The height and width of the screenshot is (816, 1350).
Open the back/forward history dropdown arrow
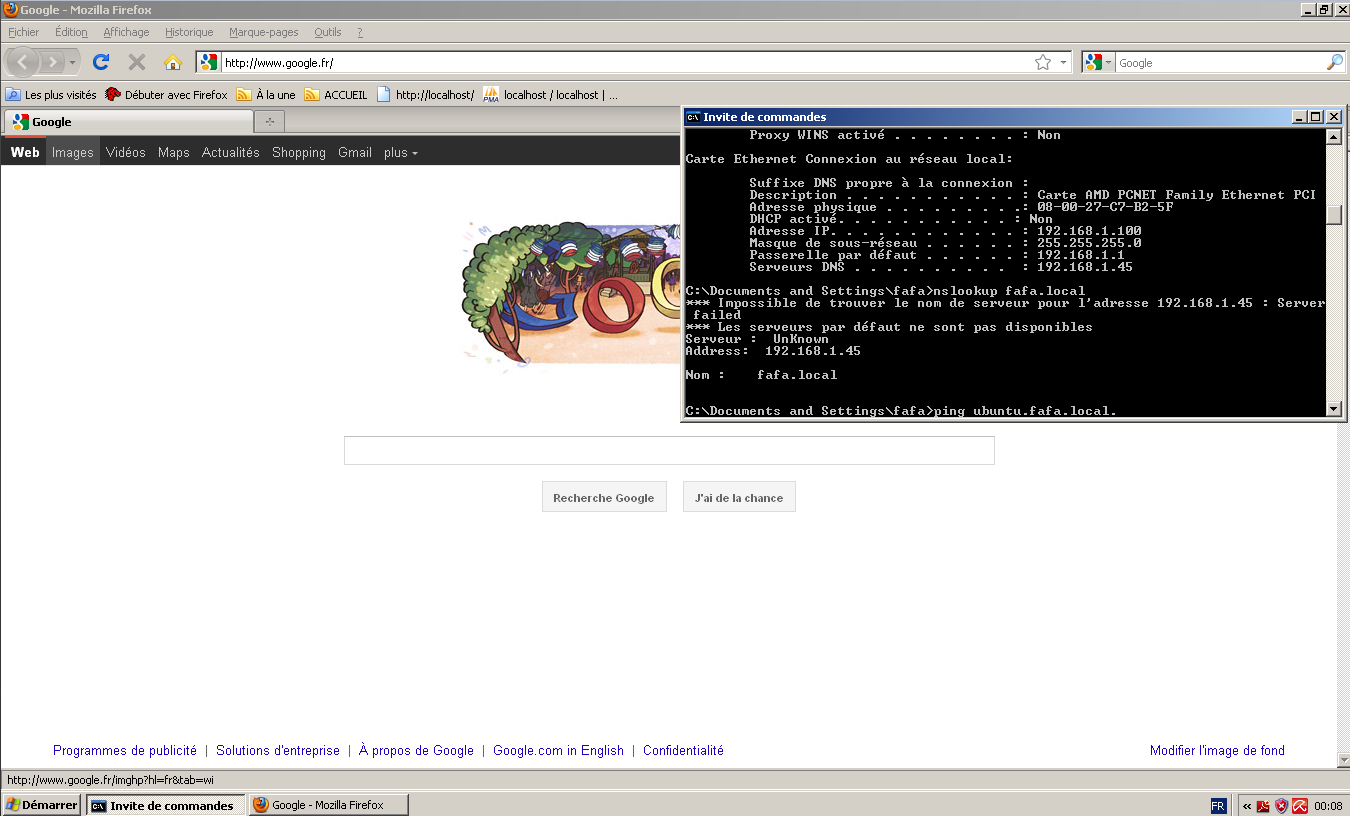[x=73, y=63]
